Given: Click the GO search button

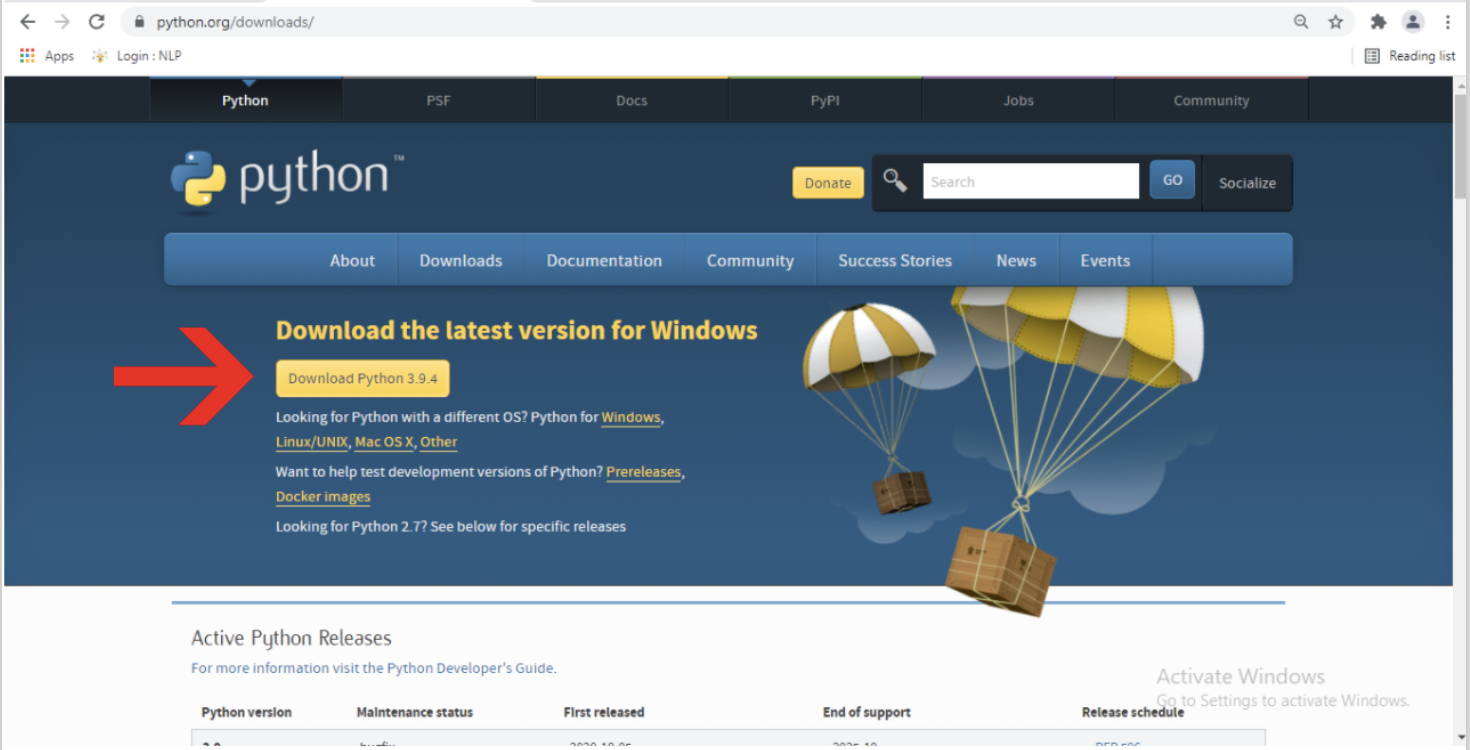Looking at the screenshot, I should [1172, 180].
